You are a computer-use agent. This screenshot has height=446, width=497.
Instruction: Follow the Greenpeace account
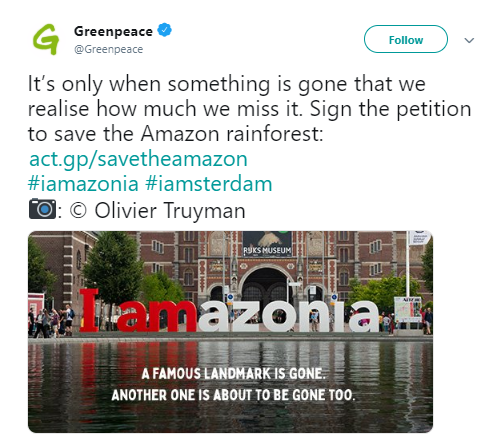tap(406, 39)
